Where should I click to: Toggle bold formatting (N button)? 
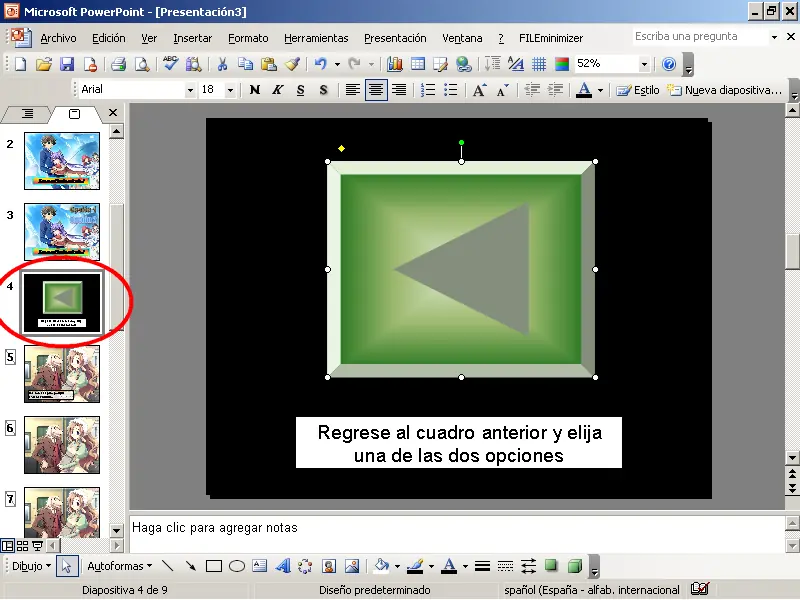(x=255, y=90)
